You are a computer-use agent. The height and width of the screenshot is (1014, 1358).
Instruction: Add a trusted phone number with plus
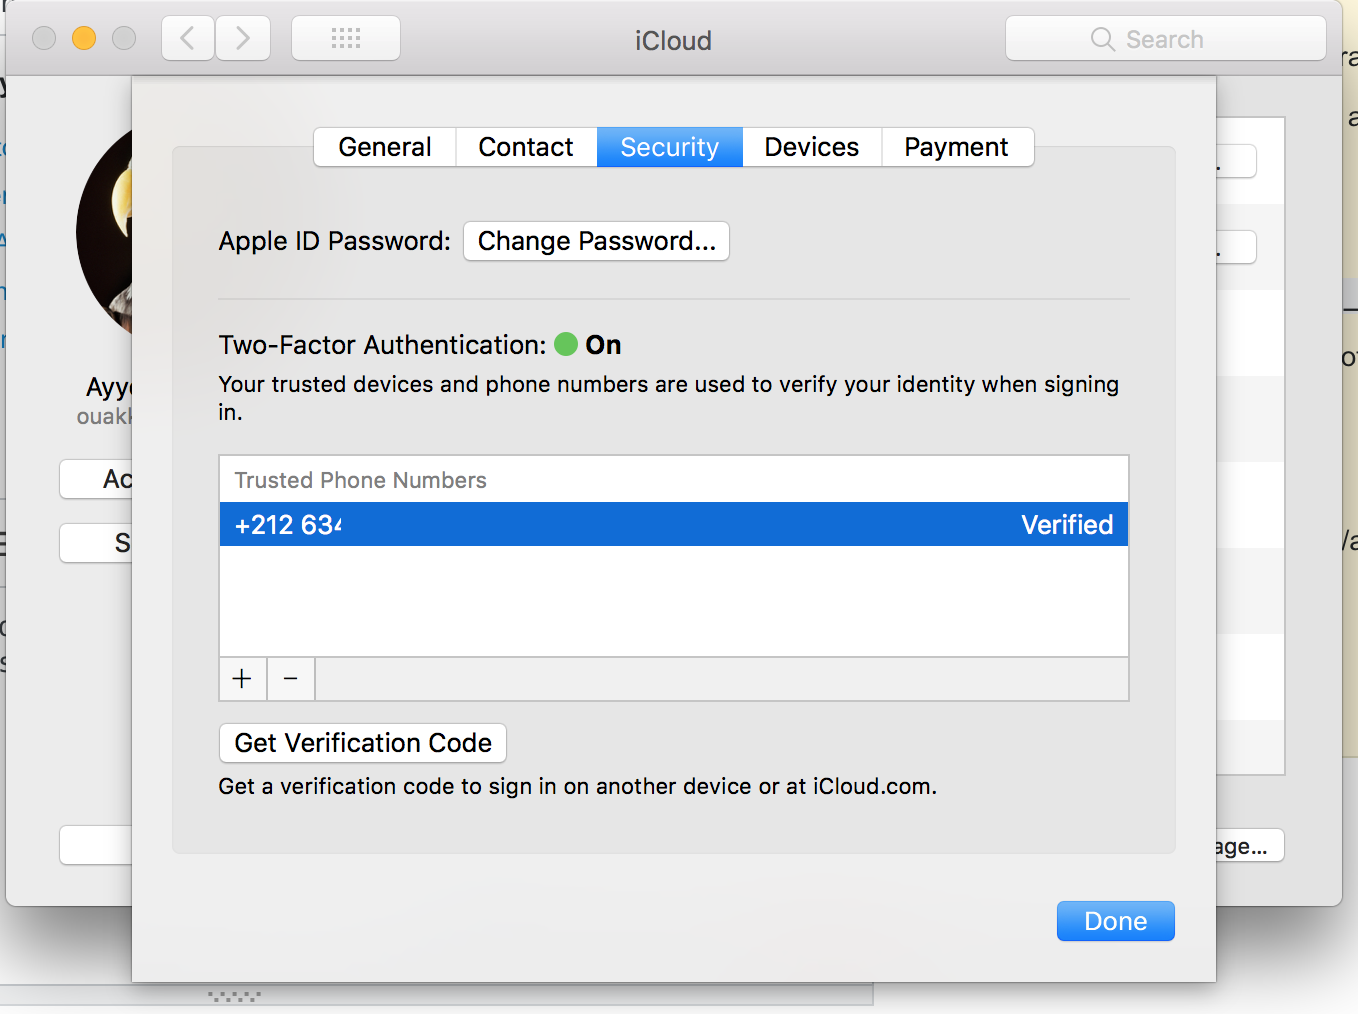[x=243, y=679]
